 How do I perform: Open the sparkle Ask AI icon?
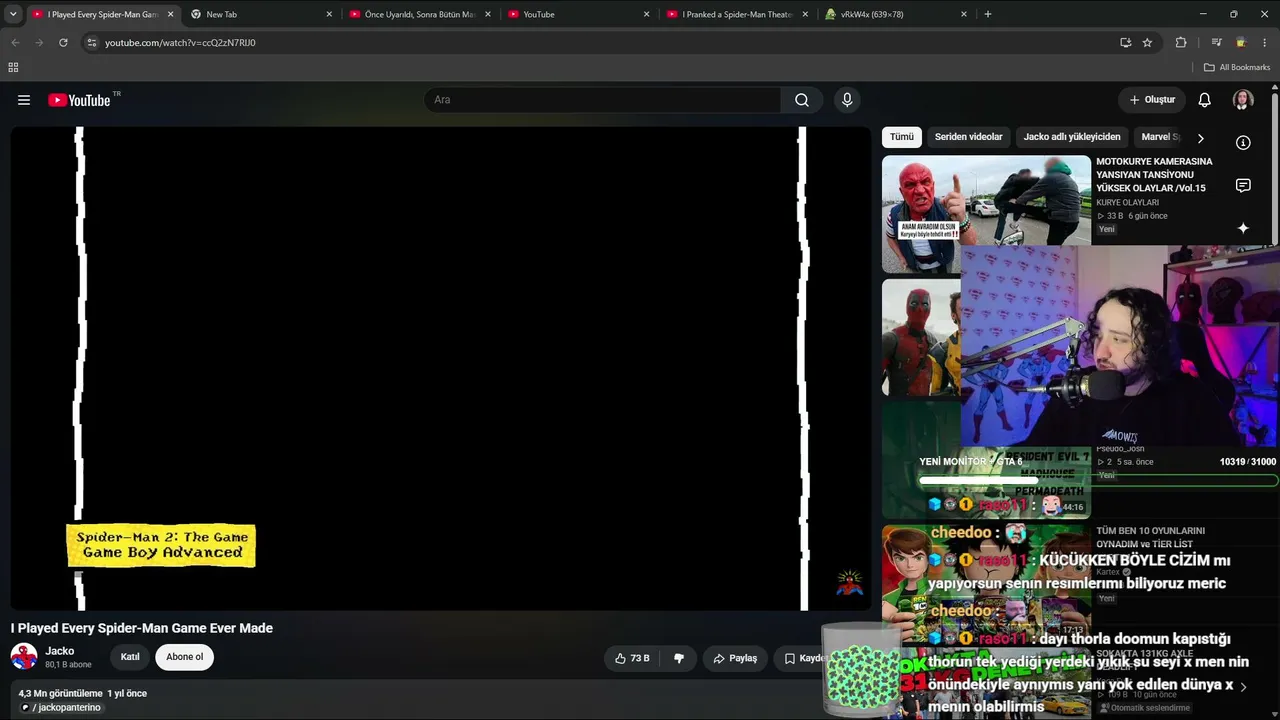[1243, 228]
